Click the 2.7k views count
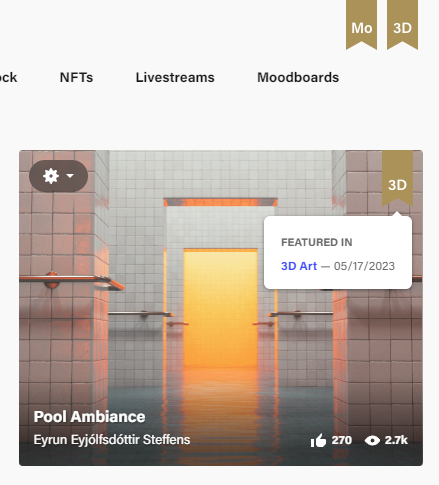Screen dimensions: 439x485 coord(396,440)
